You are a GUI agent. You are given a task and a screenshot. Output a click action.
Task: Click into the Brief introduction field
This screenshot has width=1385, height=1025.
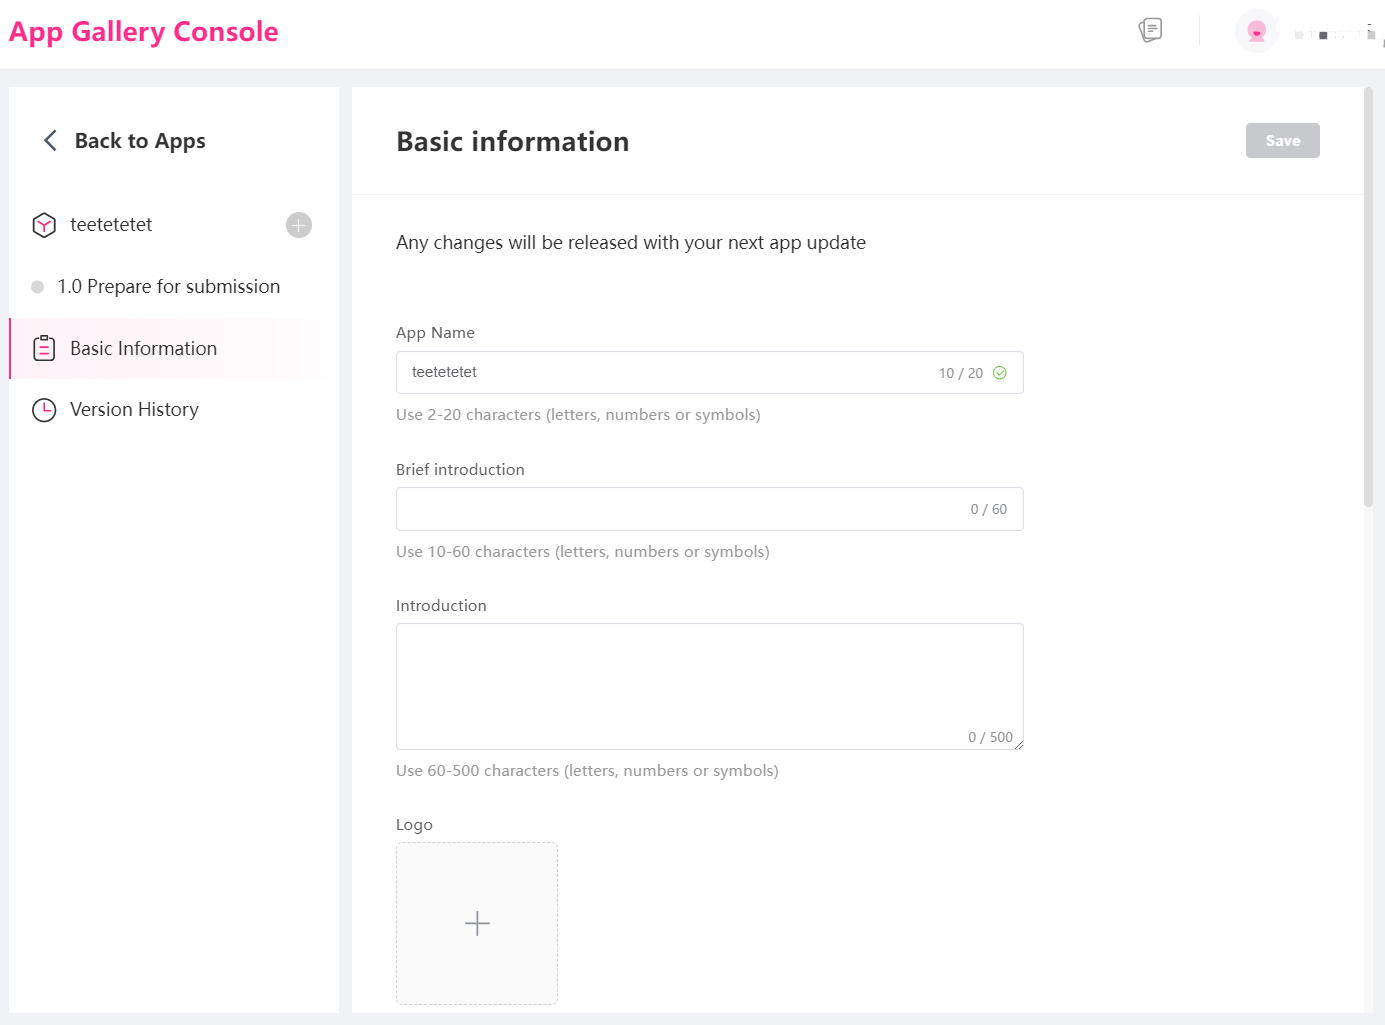pos(680,509)
